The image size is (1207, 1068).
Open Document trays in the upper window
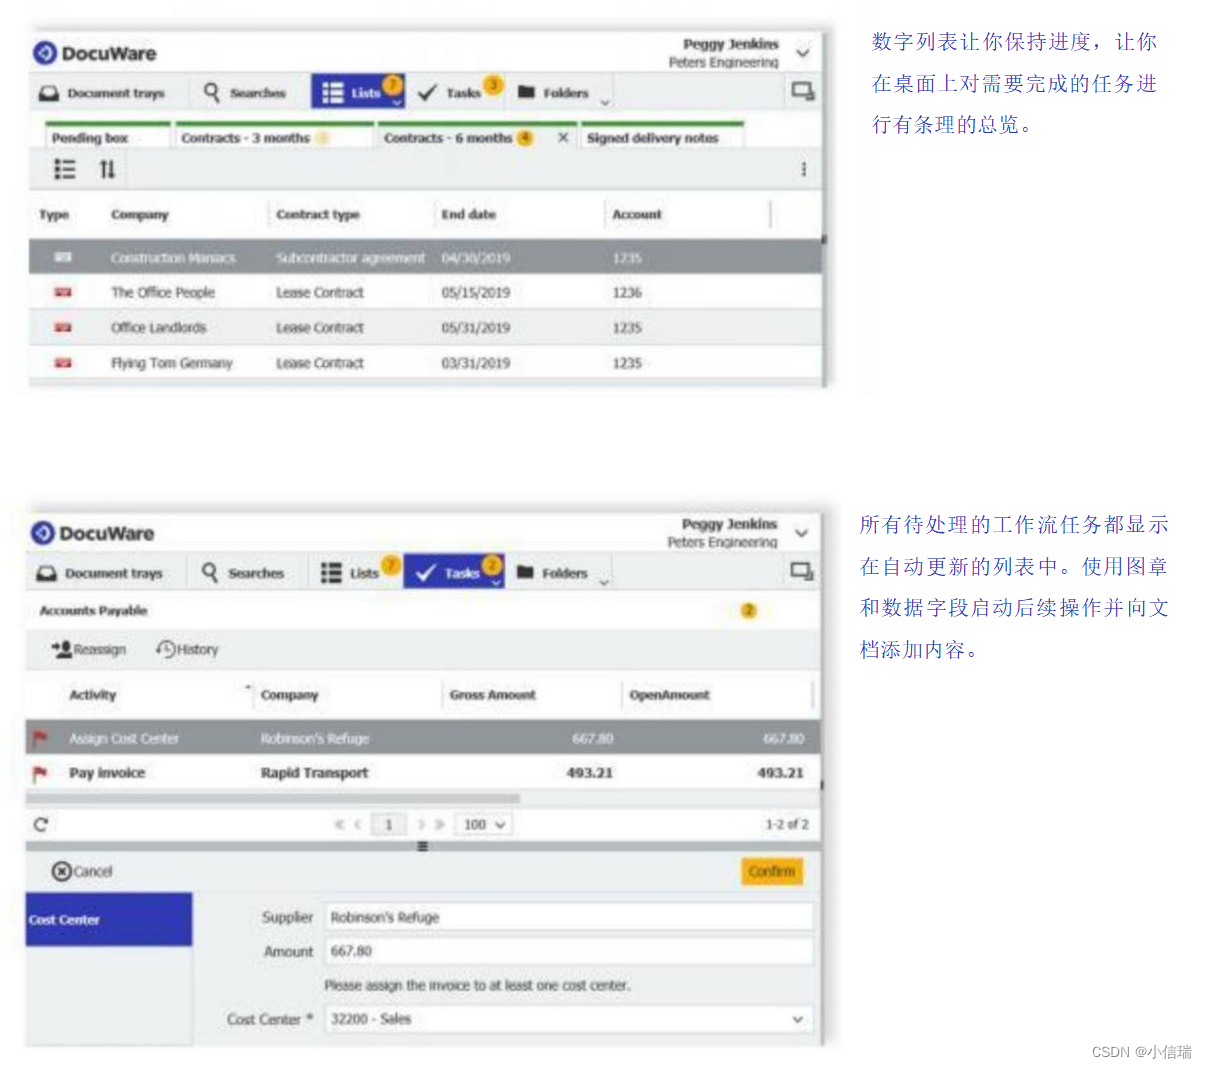pyautogui.click(x=101, y=93)
